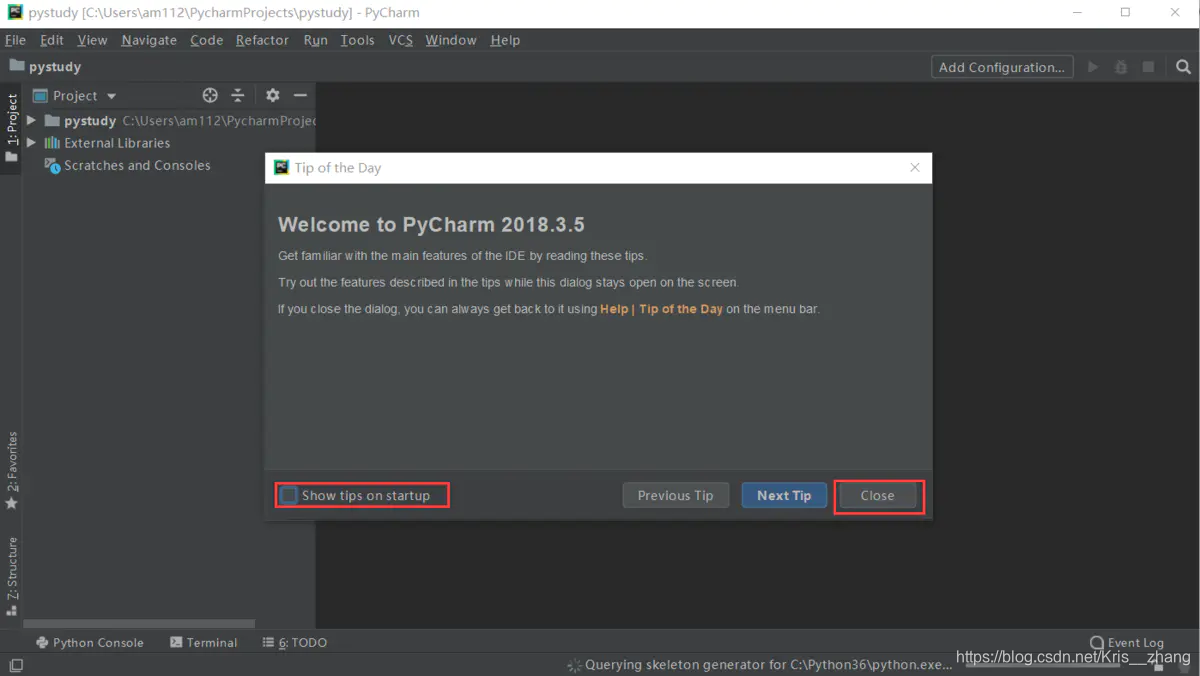Toggle the 1: Project side tab

click(12, 128)
